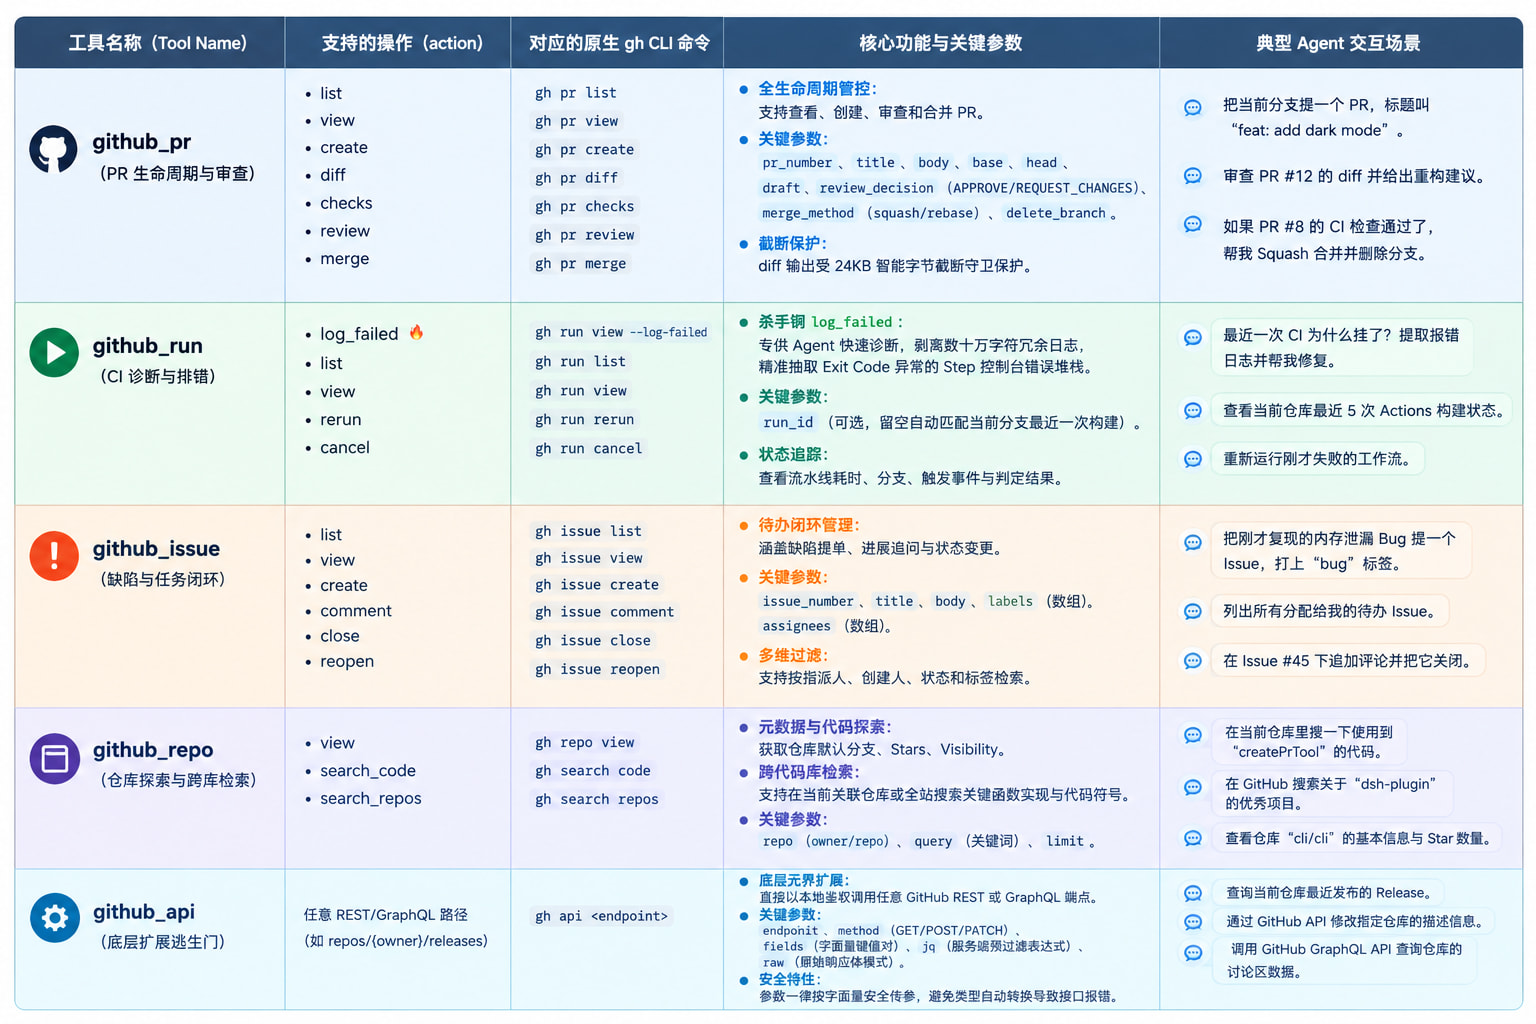Select chat bubble beside "cli/cli" Star prompt
Viewport: 1536px width, 1024px height.
1192,839
